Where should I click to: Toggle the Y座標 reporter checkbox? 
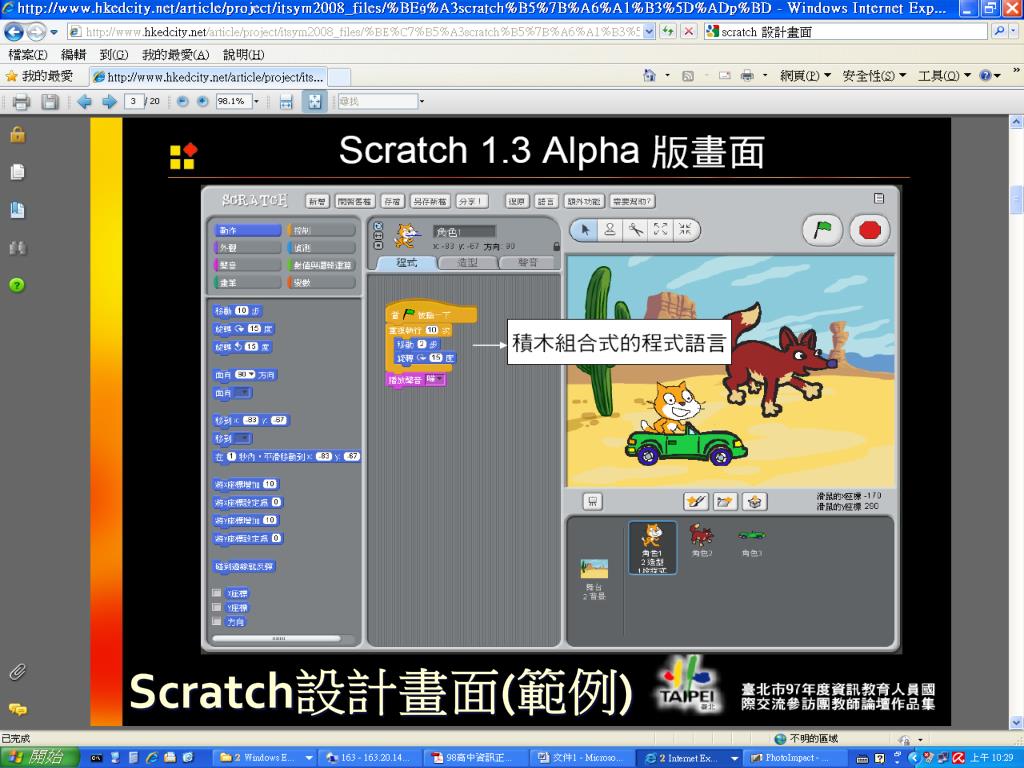216,607
